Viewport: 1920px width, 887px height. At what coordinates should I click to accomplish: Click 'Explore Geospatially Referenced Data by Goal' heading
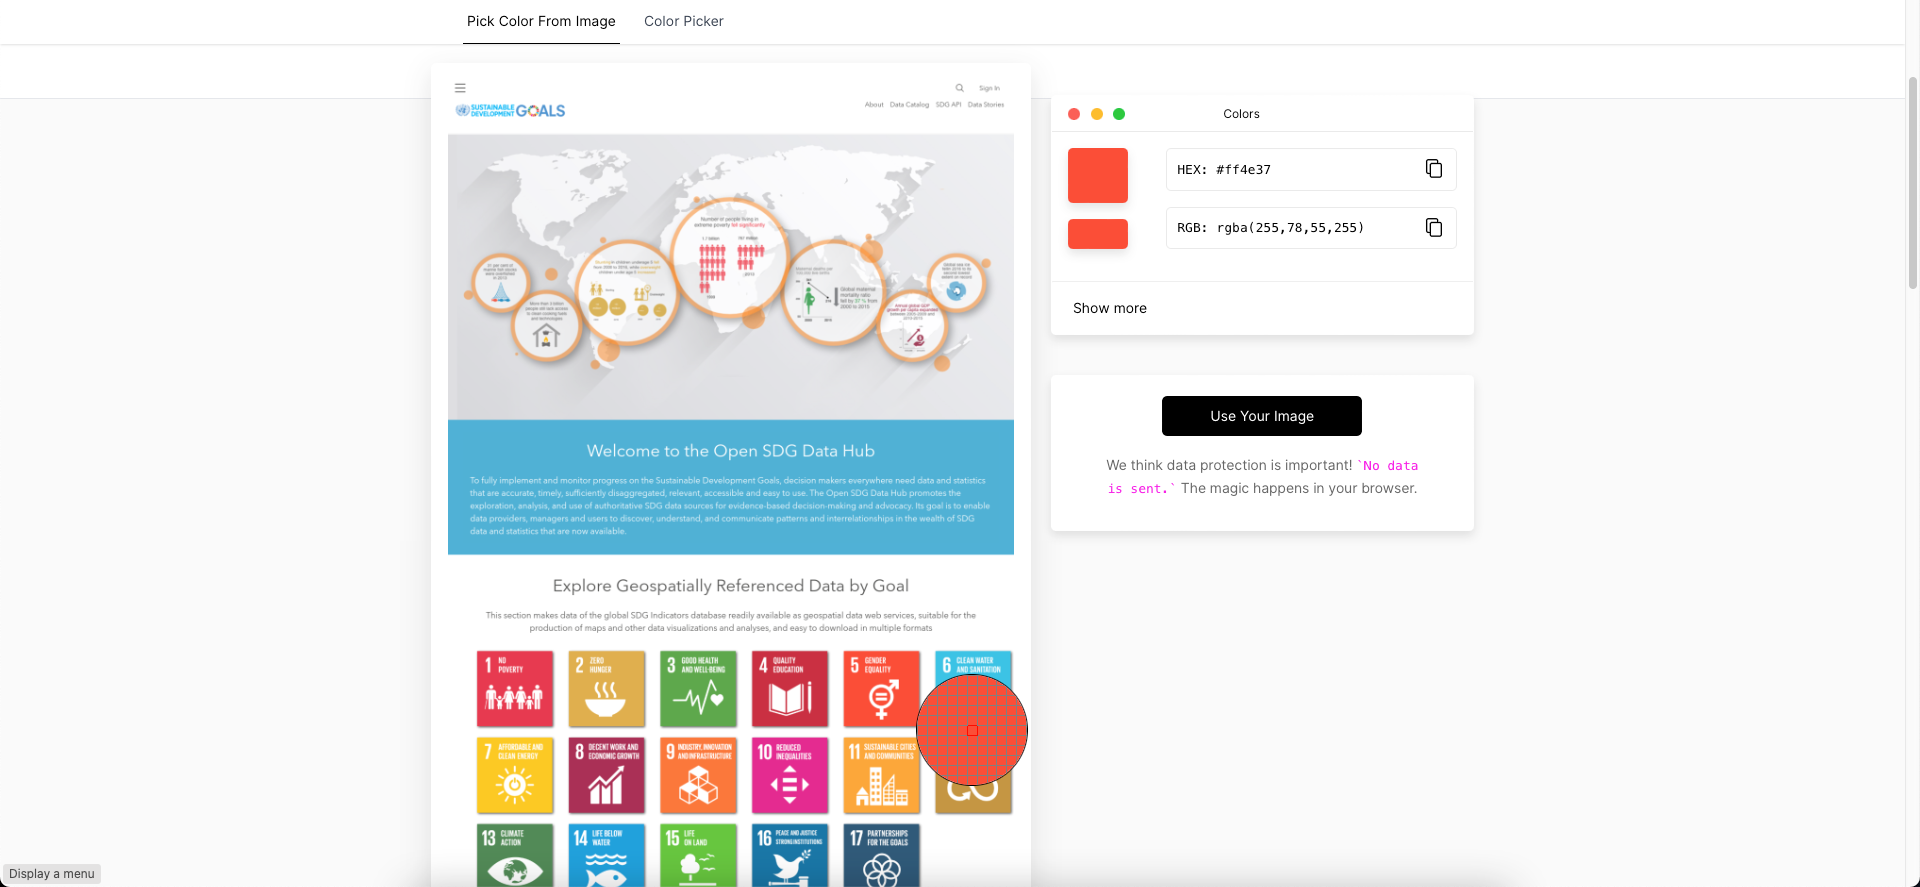coord(731,586)
